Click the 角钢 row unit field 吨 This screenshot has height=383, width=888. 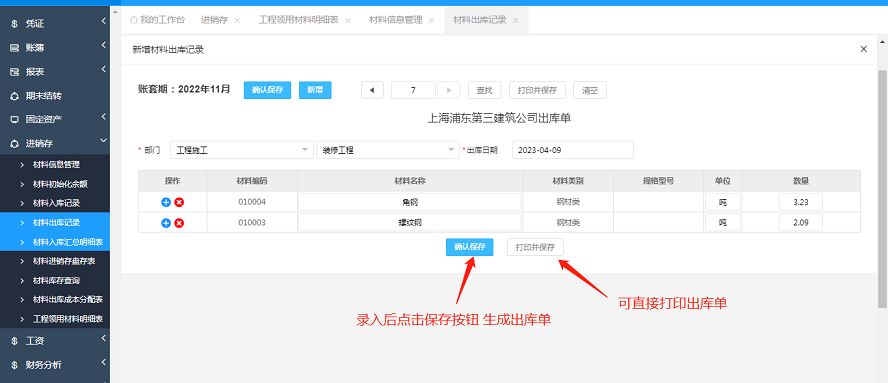point(723,202)
